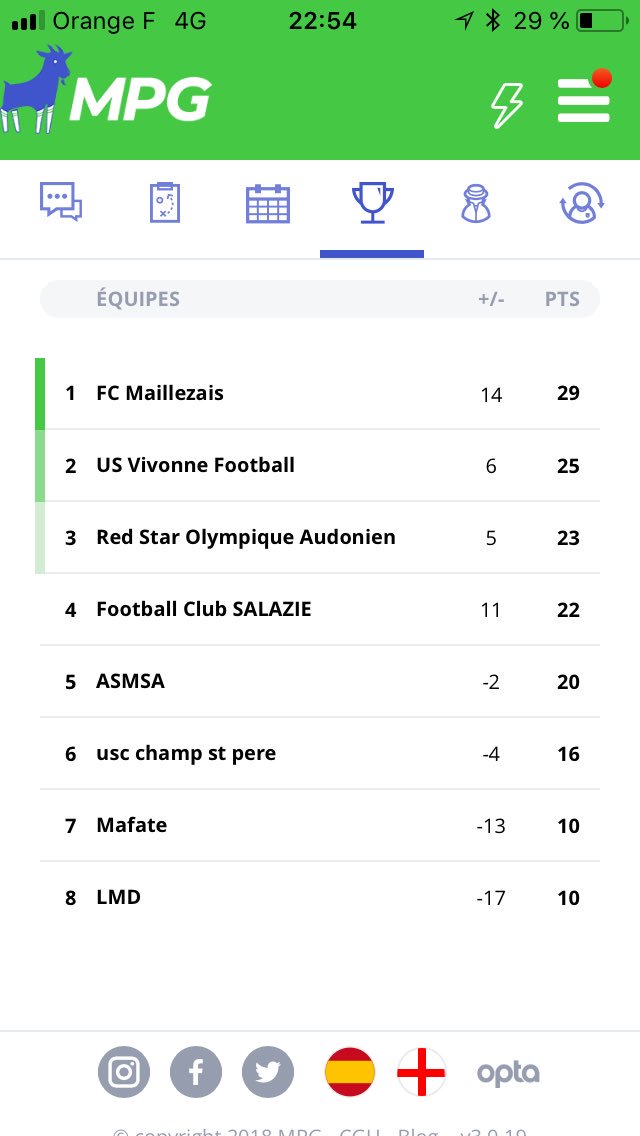Open the chat messages tab icon

pyautogui.click(x=61, y=202)
